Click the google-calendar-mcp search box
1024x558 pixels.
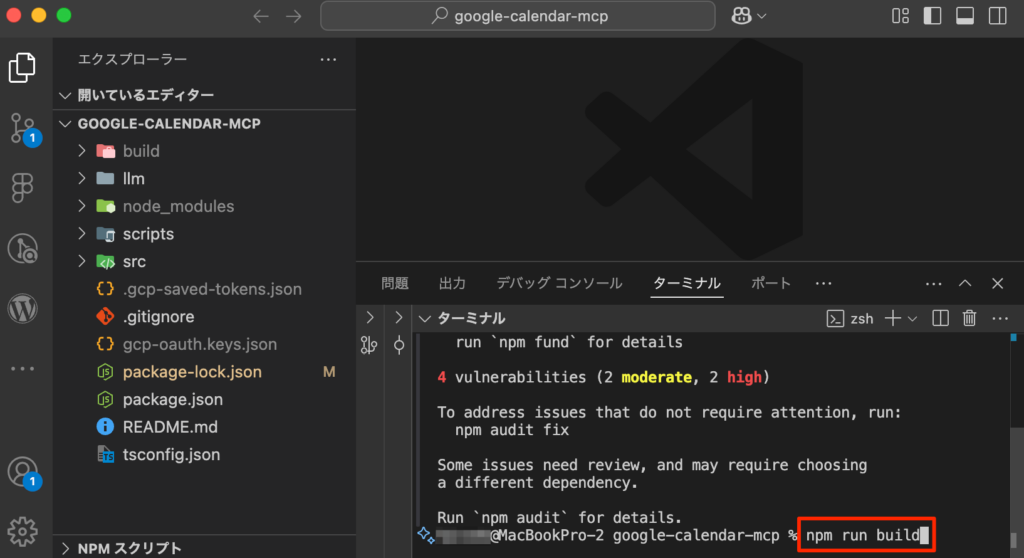(518, 16)
